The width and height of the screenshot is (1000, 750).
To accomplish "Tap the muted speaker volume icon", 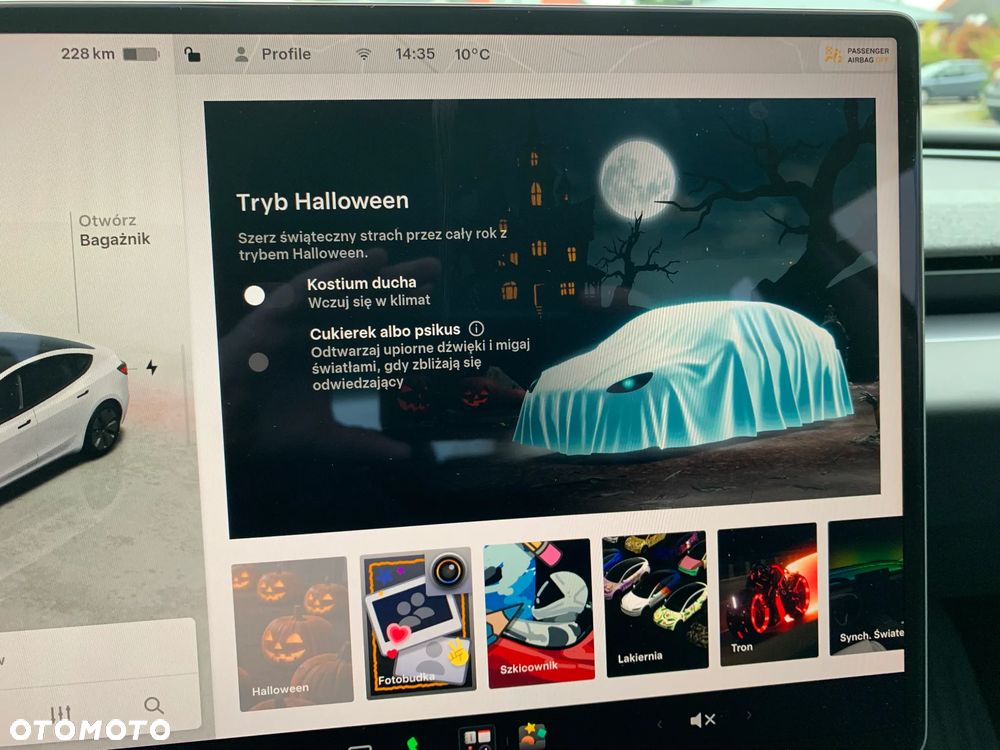I will coord(703,721).
